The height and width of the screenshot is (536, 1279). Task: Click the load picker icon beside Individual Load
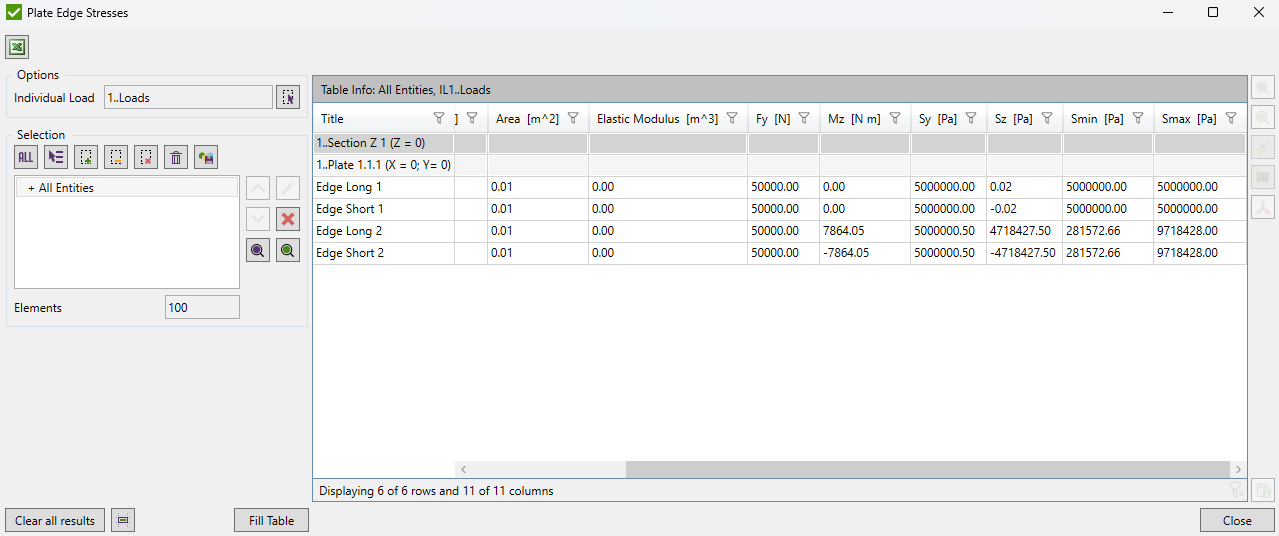(x=288, y=97)
